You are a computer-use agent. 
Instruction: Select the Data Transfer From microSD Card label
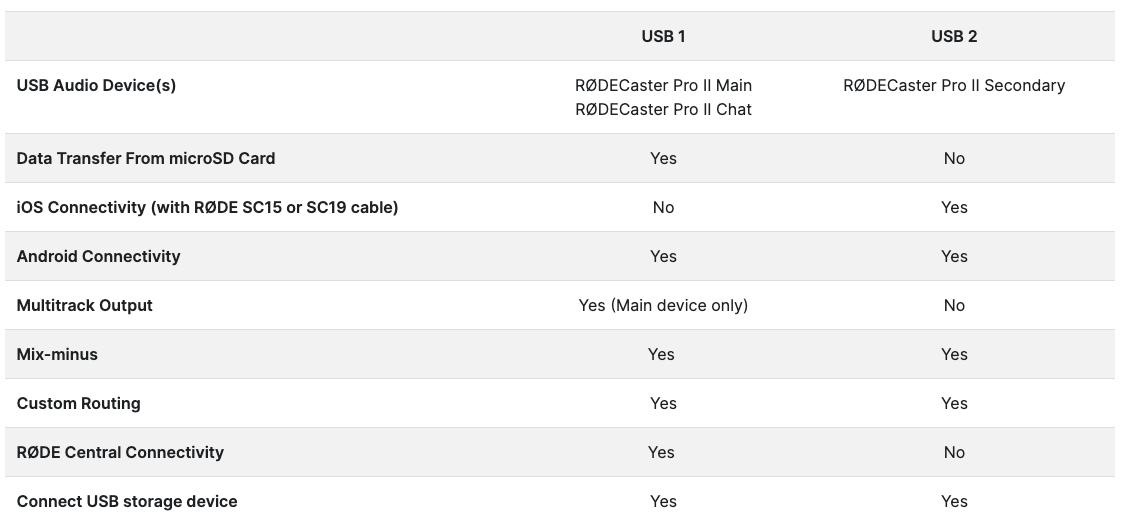145,158
